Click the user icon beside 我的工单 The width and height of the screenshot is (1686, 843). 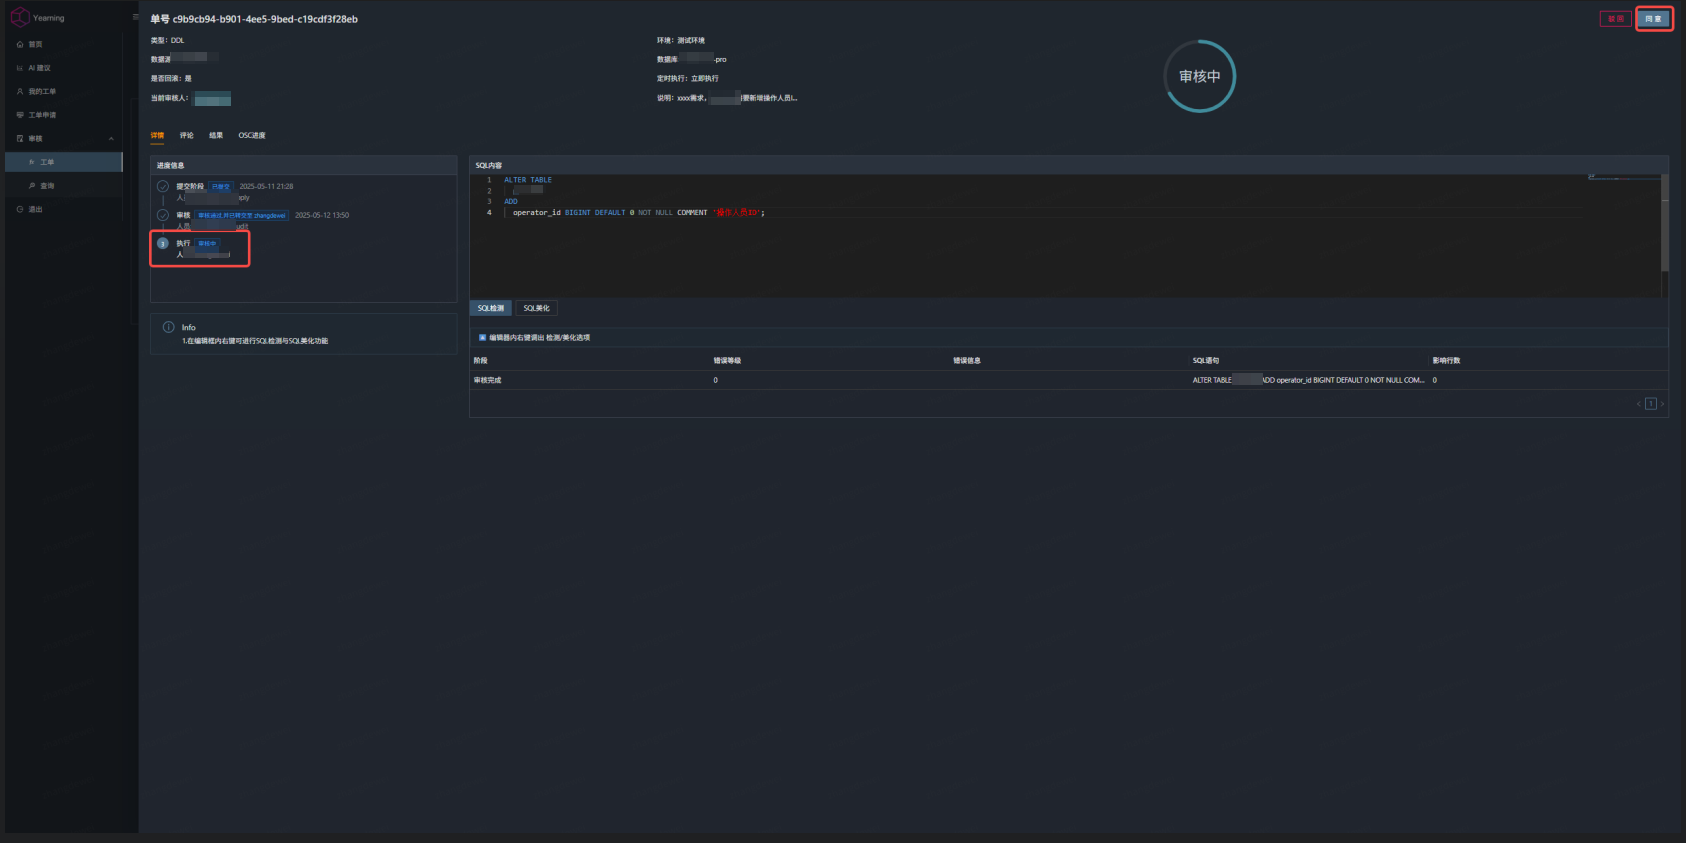20,91
